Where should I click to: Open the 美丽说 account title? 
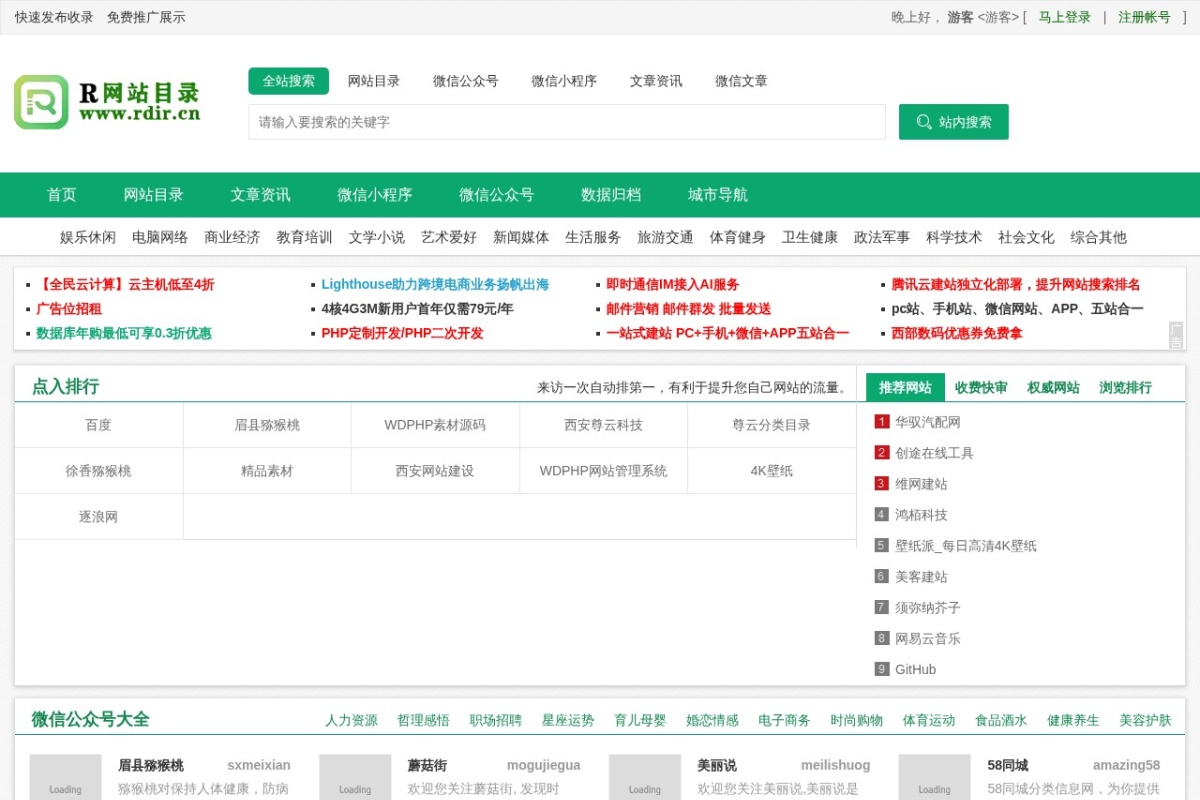pyautogui.click(x=717, y=765)
